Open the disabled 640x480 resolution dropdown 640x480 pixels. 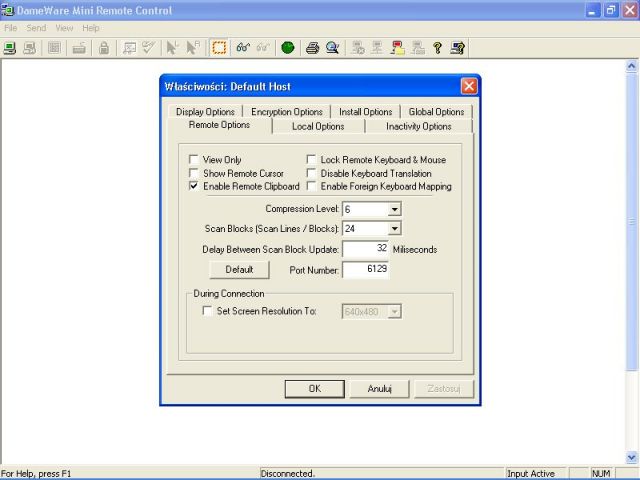pyautogui.click(x=394, y=312)
